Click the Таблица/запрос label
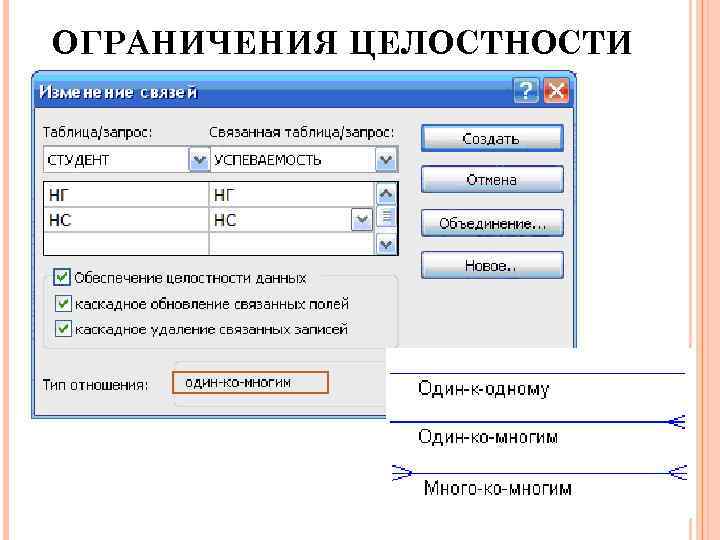This screenshot has width=720, height=540. click(97, 132)
